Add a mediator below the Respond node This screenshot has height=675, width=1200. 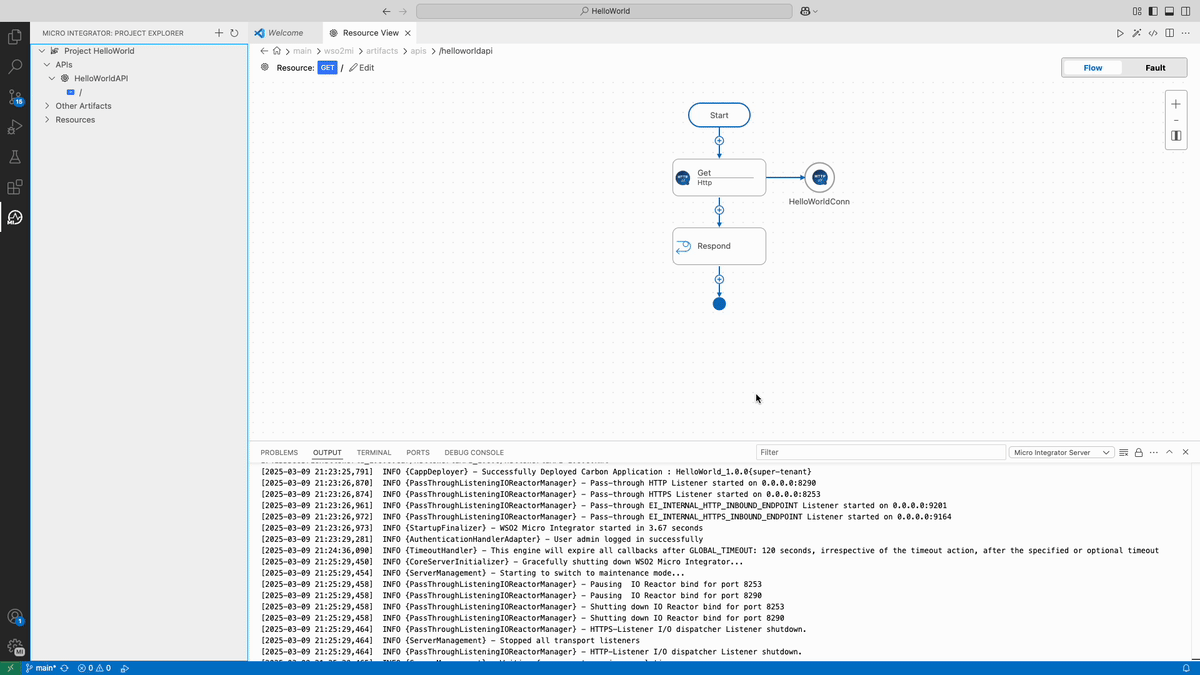tap(719, 280)
